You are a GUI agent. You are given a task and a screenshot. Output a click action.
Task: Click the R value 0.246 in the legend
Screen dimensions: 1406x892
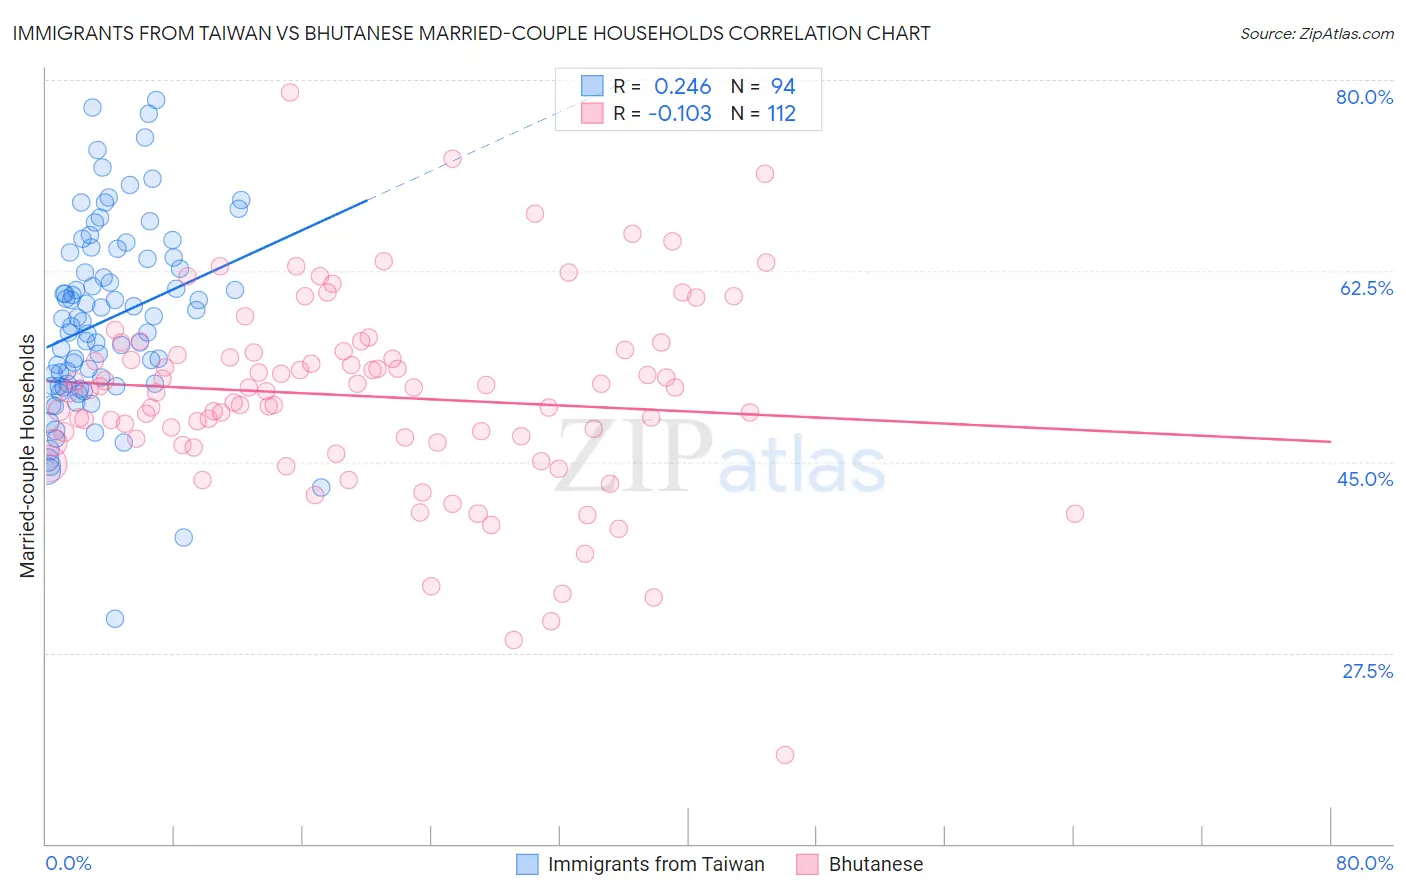tap(682, 86)
